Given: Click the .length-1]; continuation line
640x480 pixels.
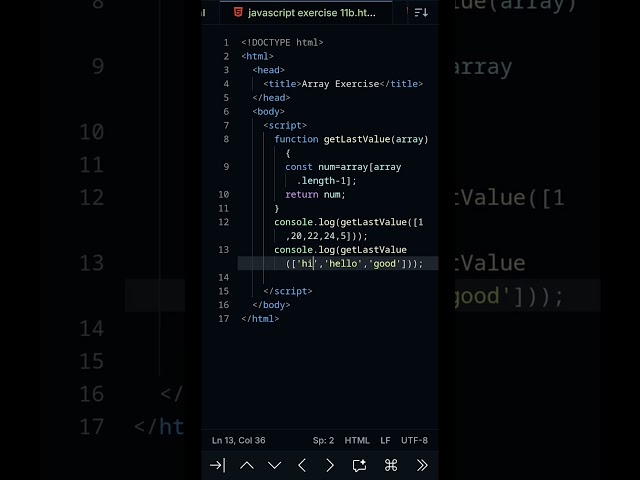Looking at the screenshot, I should click(327, 181).
